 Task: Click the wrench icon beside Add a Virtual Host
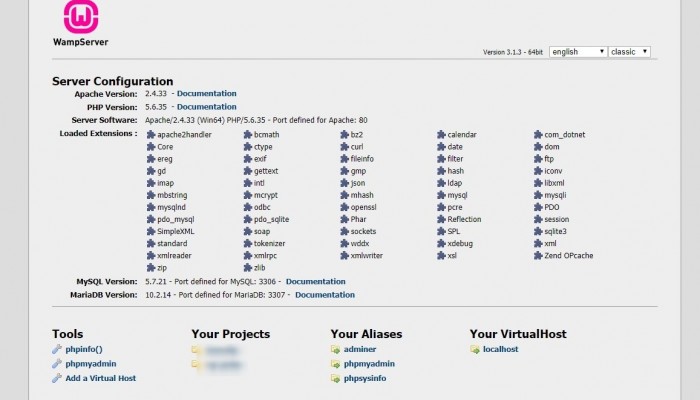point(57,378)
